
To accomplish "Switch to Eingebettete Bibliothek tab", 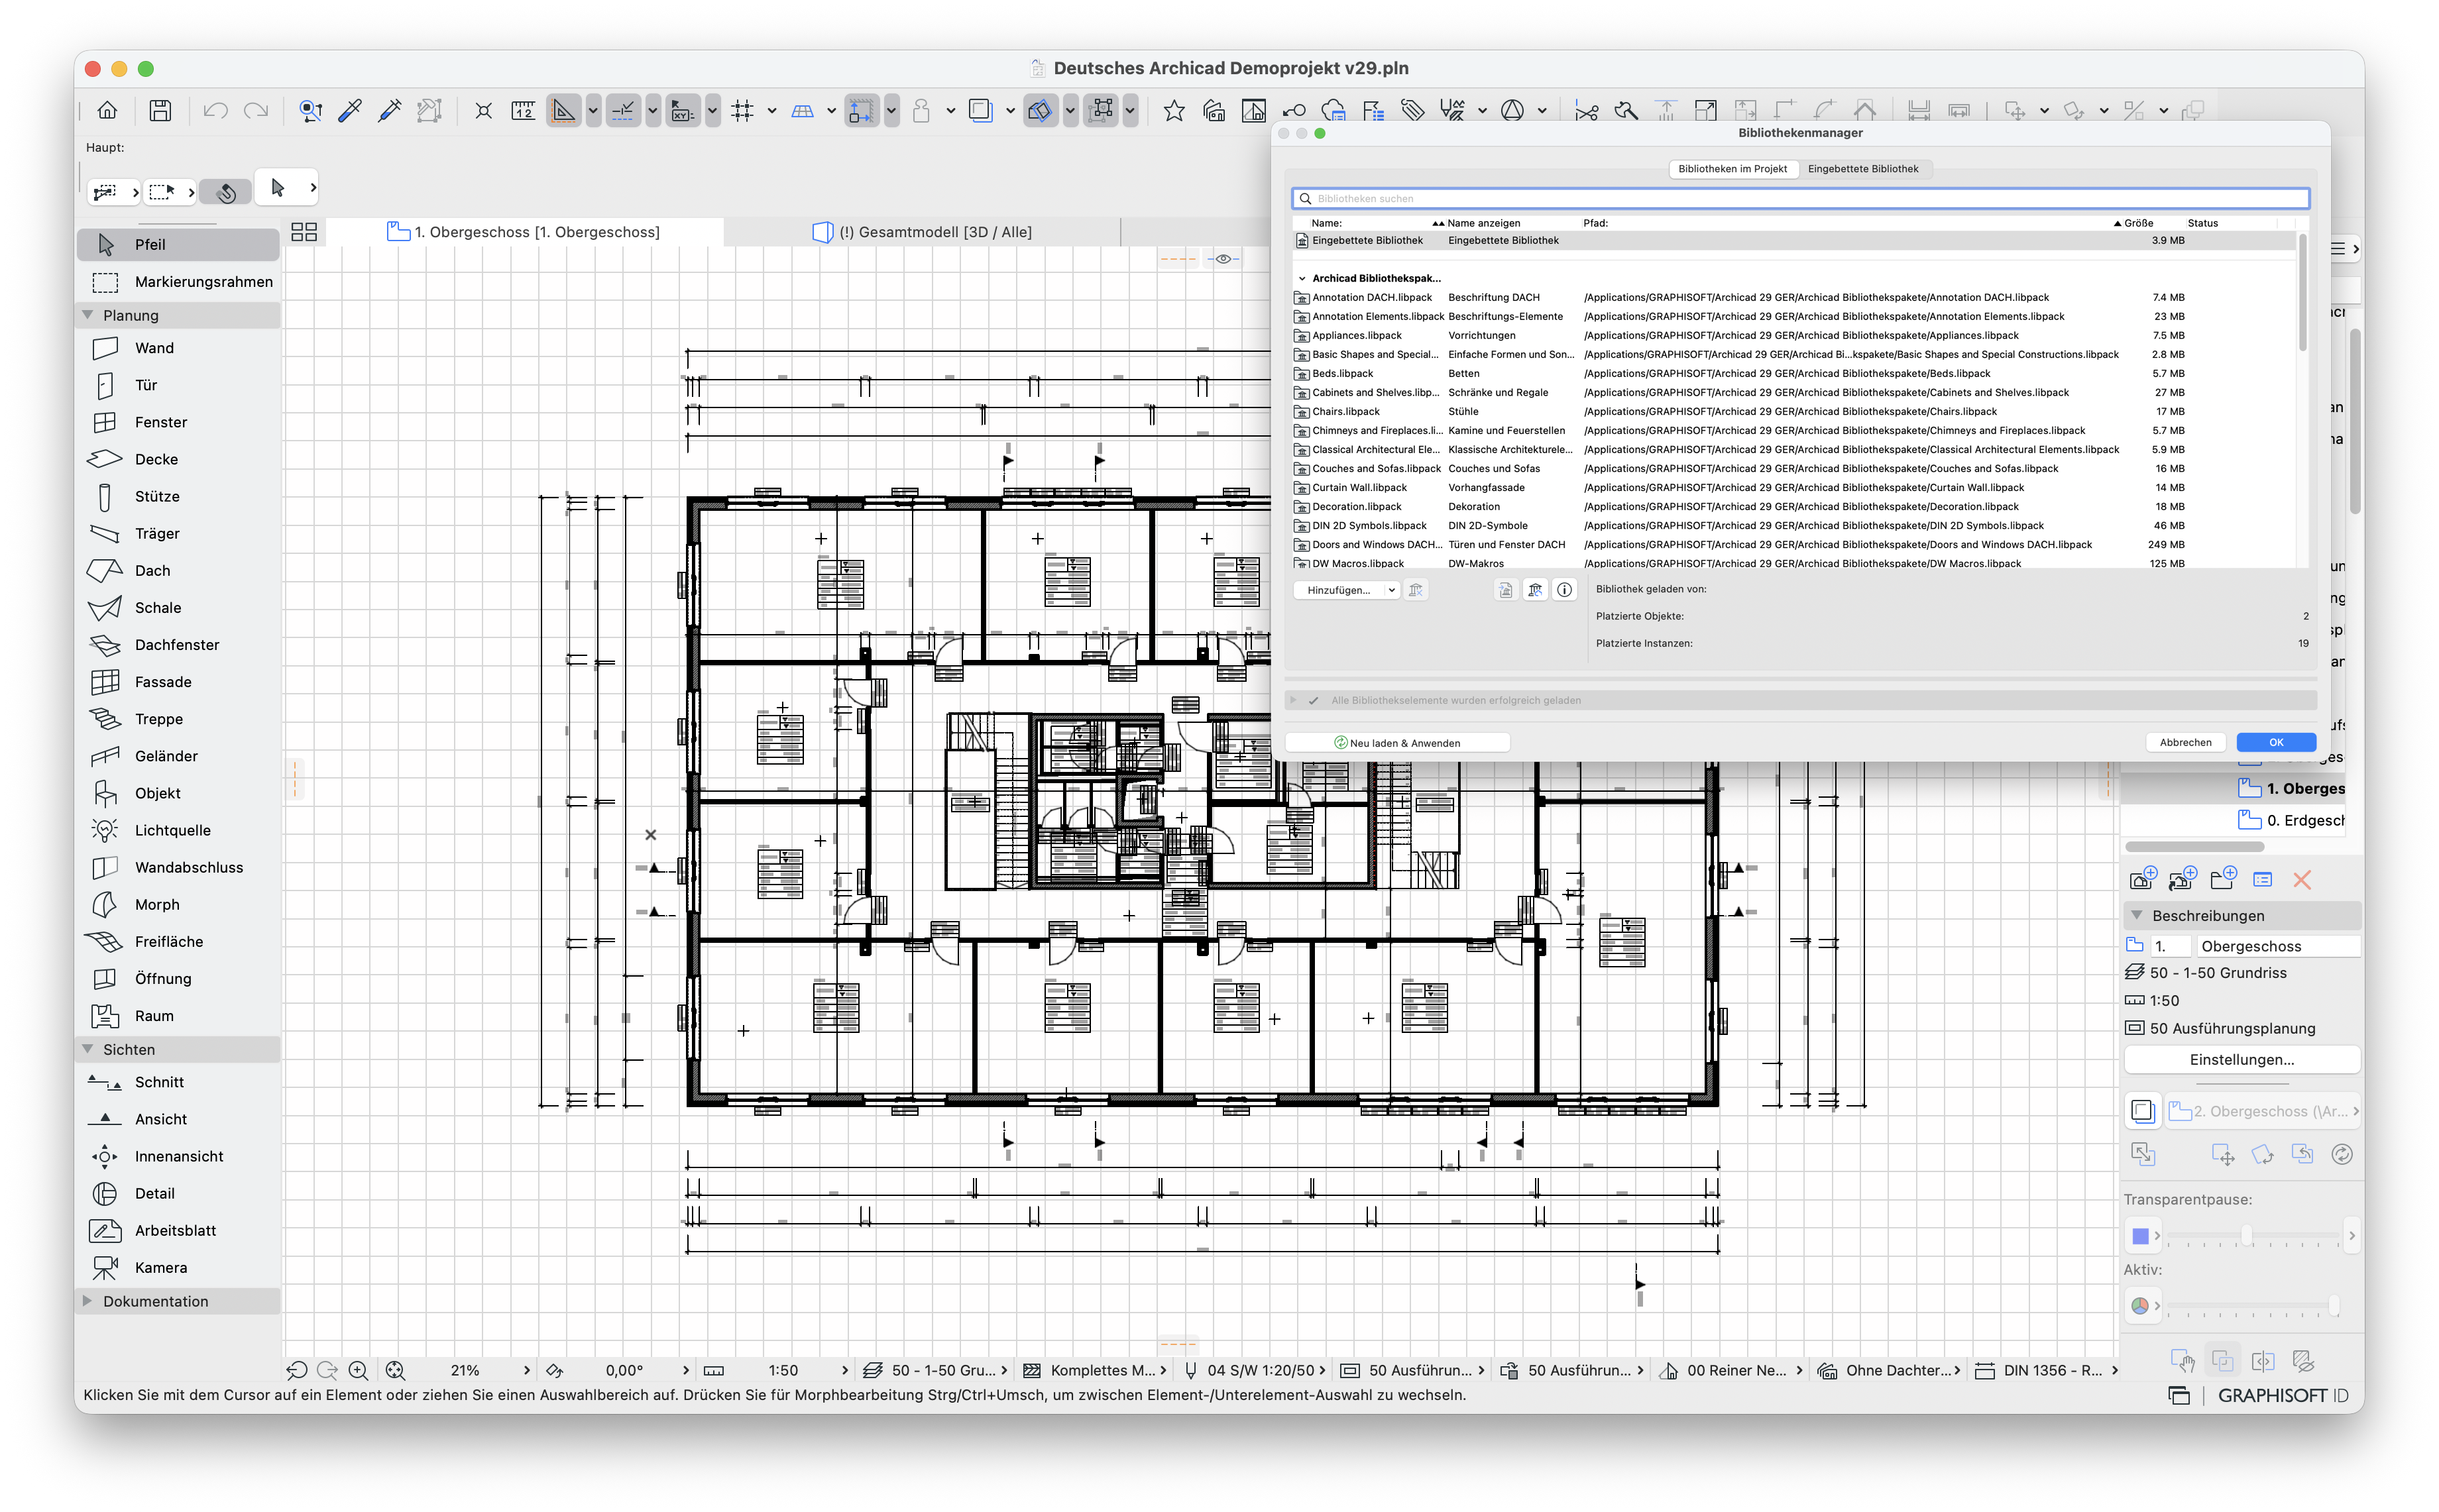I will pos(1863,169).
